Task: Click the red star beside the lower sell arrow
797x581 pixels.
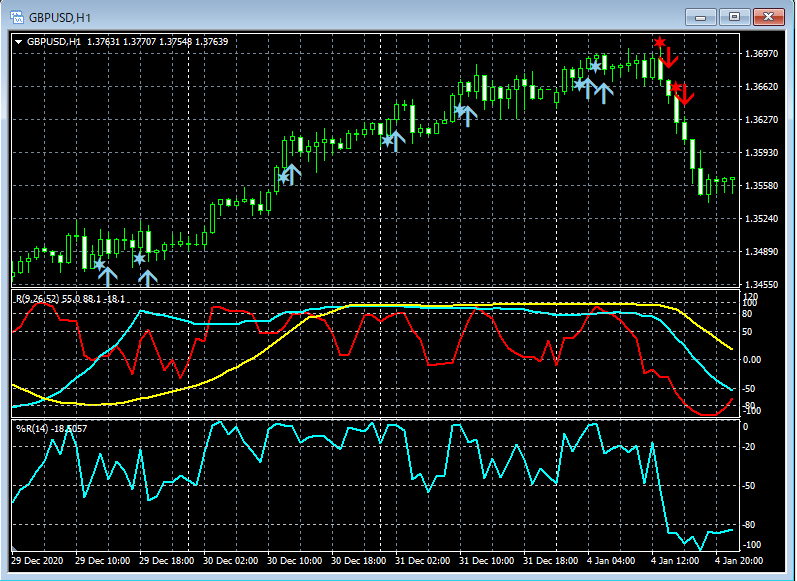Action: (x=676, y=87)
